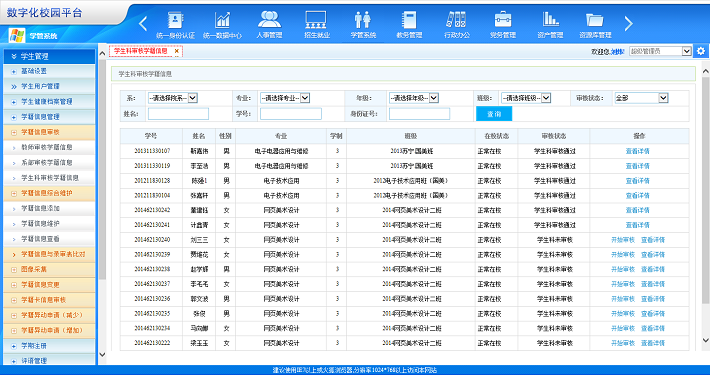Open the 审核状态 dropdown showing 全部
Image resolution: width=710 pixels, height=375 pixels.
(x=641, y=98)
